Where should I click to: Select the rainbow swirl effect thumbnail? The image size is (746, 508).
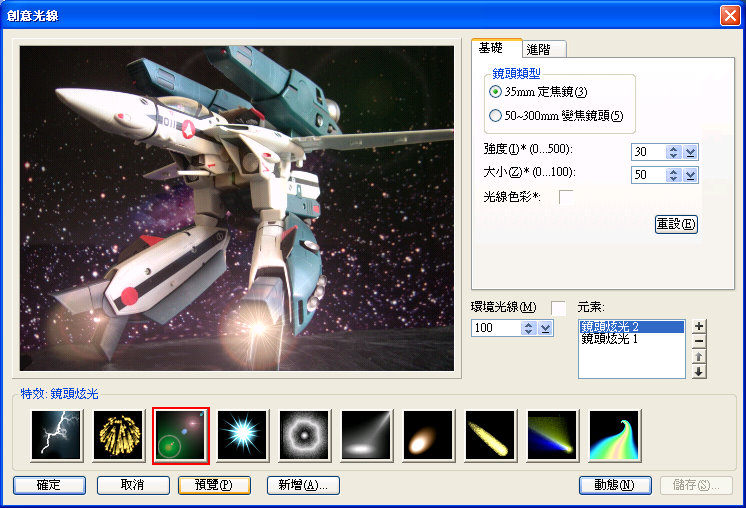point(615,435)
